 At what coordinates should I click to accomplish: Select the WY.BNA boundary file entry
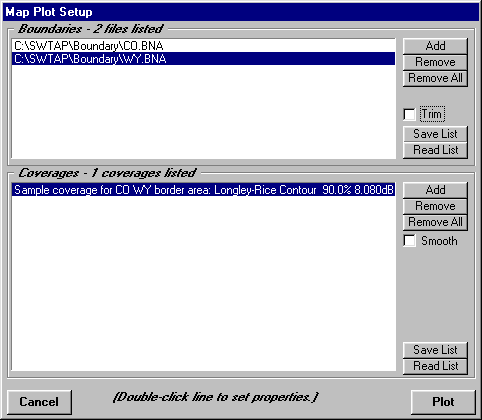203,59
